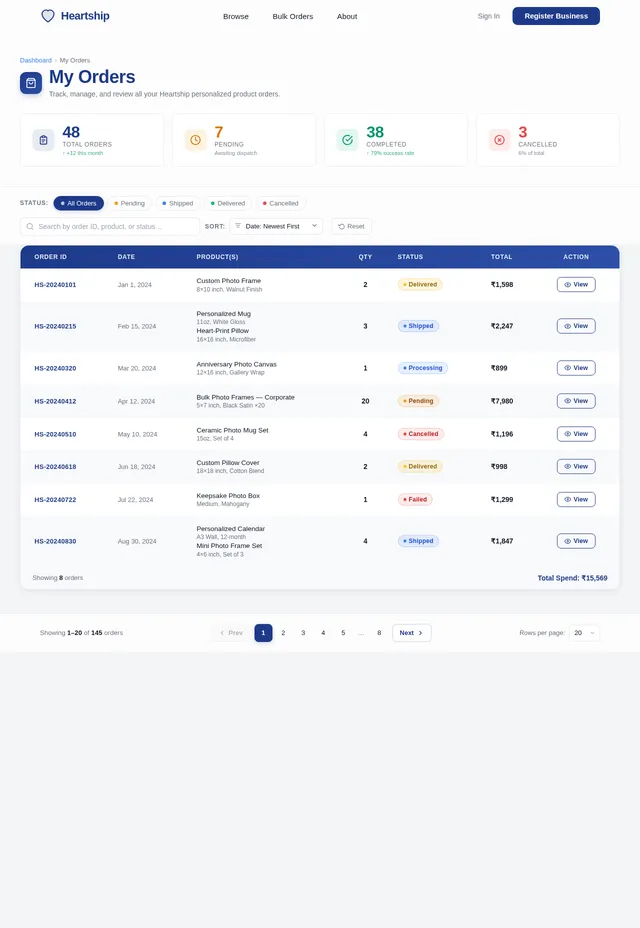Click the Heartship heart logo icon

48,16
